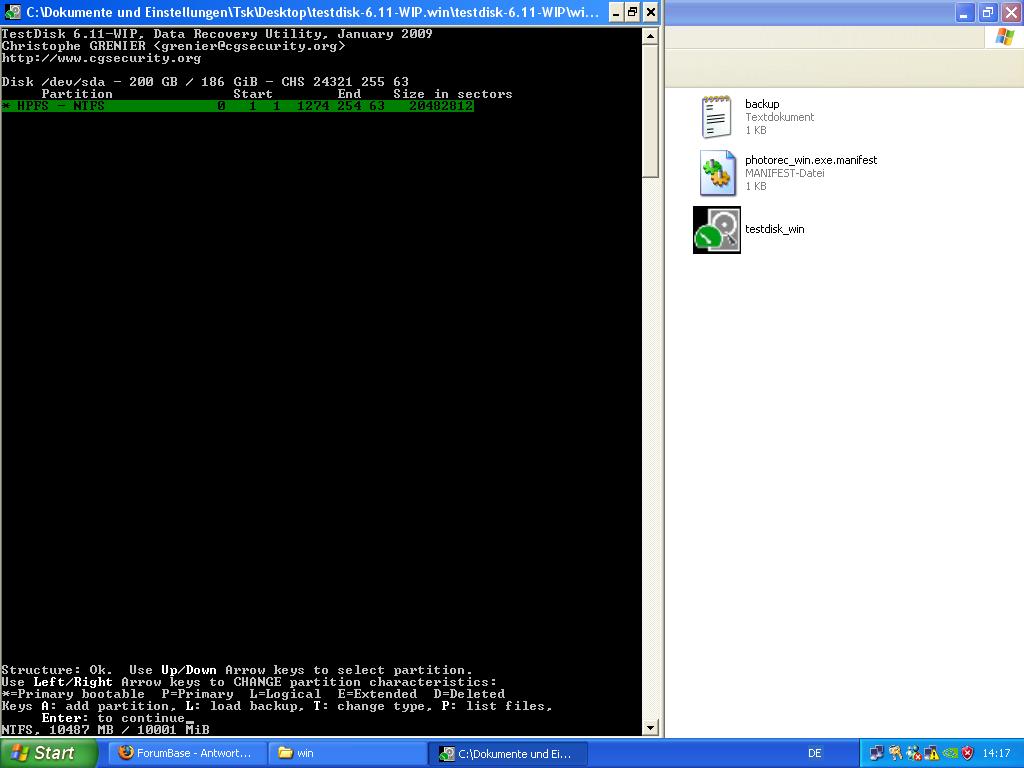Switch to the win folder taskbar button
Image resolution: width=1024 pixels, height=768 pixels.
(347, 753)
